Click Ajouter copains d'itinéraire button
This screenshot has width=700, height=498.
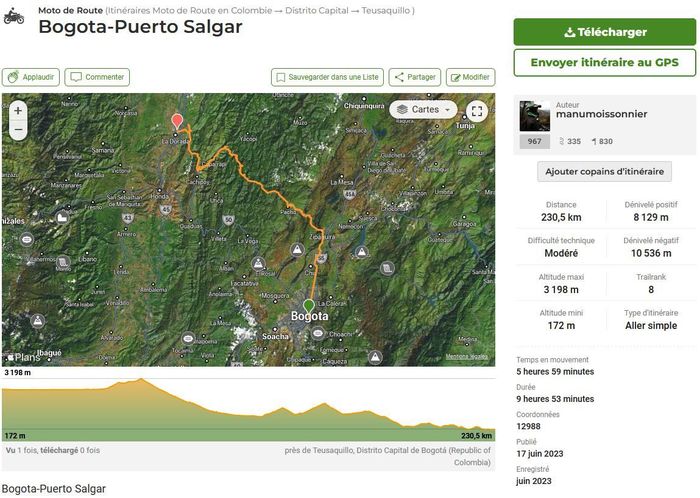(x=604, y=171)
